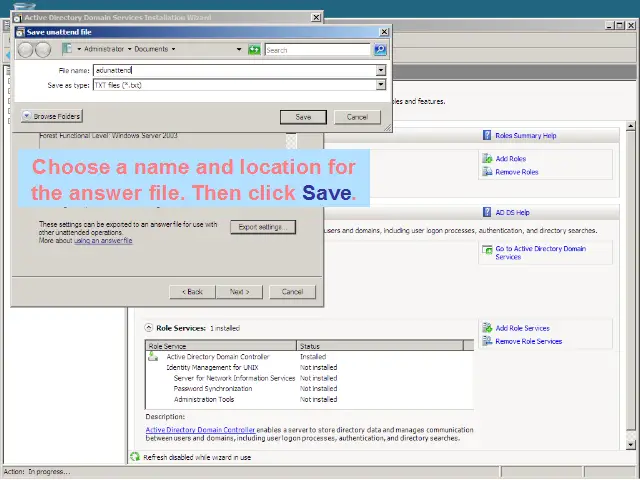Click 'Action: In progress...' status bar text

[37, 471]
